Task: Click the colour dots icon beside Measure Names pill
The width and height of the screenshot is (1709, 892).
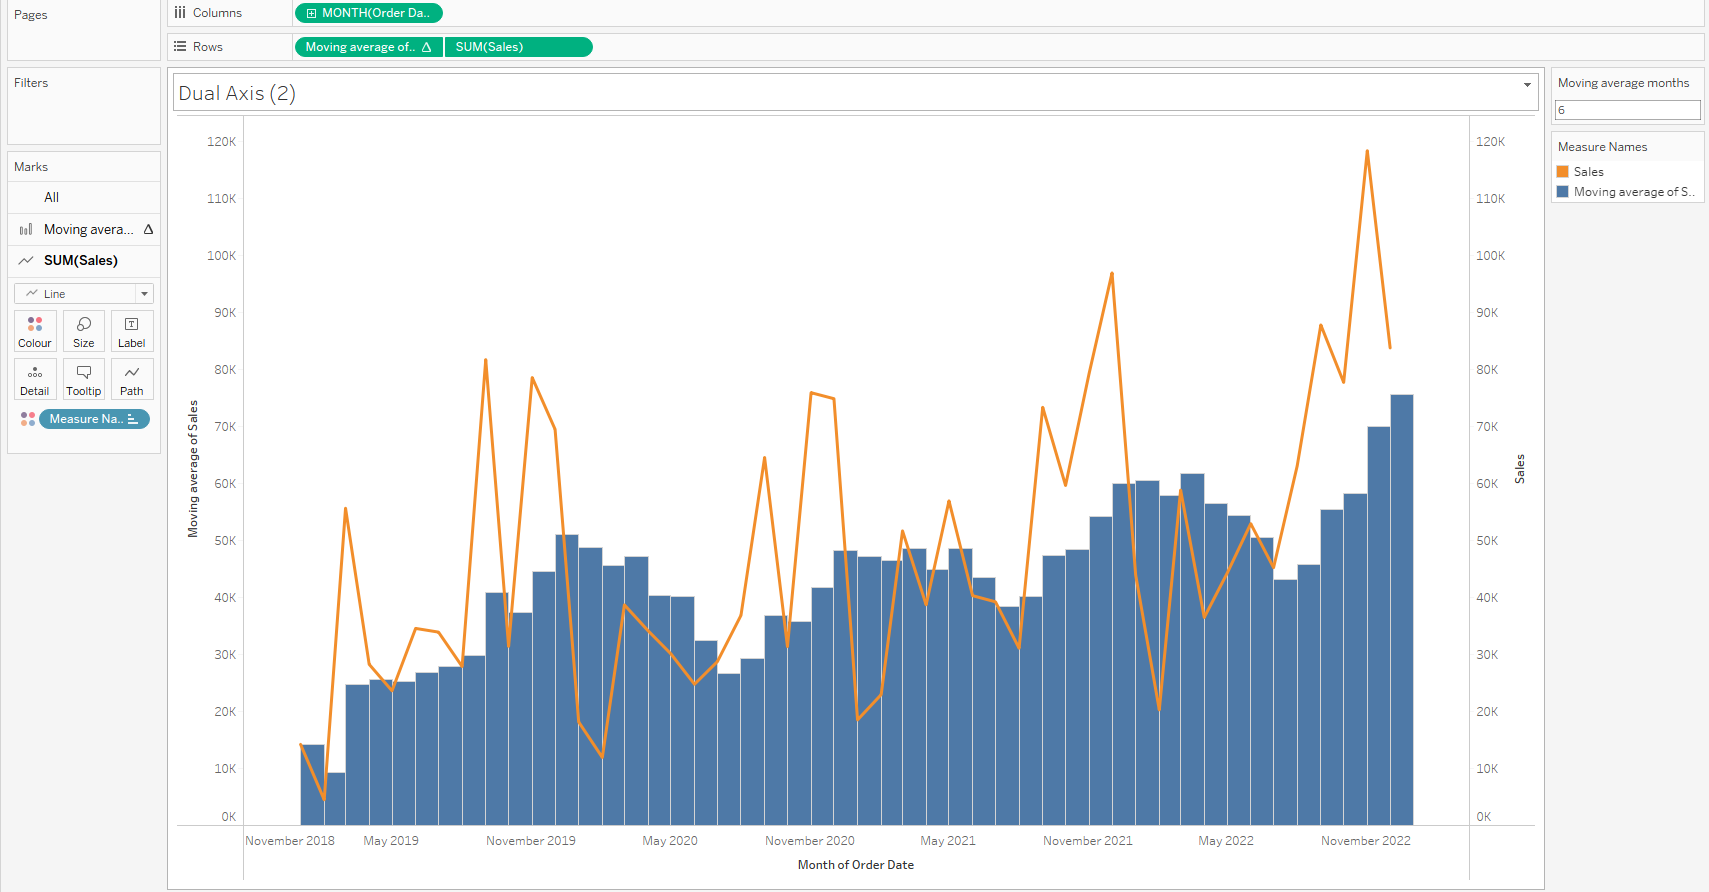Action: pos(28,419)
